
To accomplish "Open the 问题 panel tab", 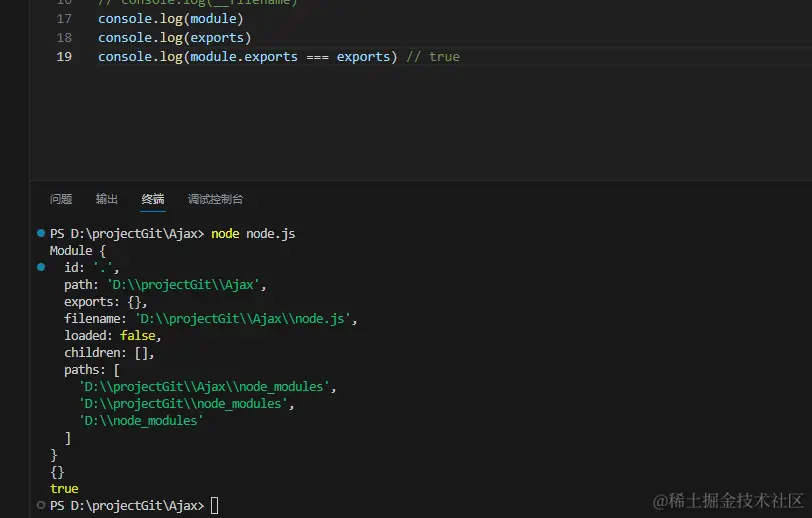I will 61,199.
